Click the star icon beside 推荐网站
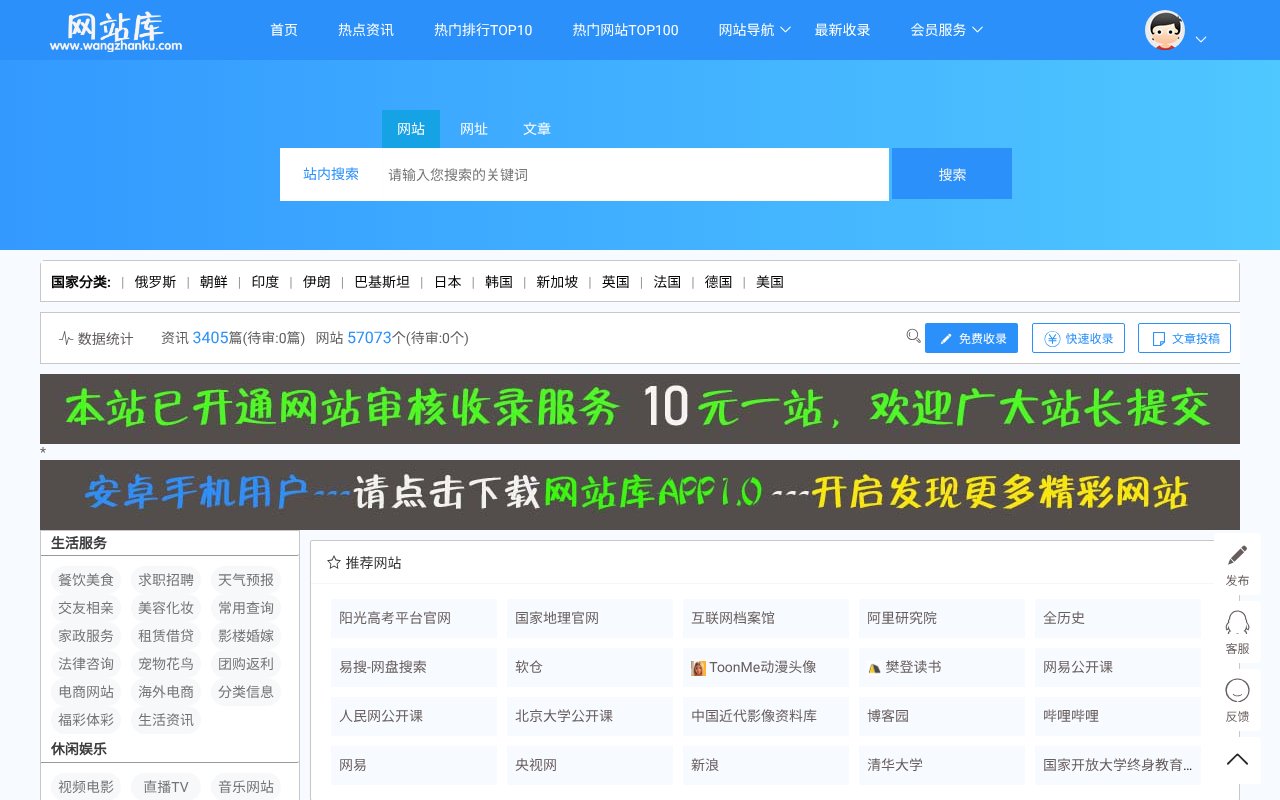The width and height of the screenshot is (1280, 800). pyautogui.click(x=333, y=562)
